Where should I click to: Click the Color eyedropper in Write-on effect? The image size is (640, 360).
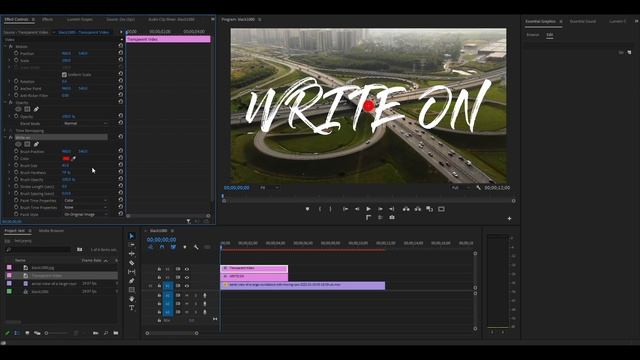pyautogui.click(x=74, y=158)
